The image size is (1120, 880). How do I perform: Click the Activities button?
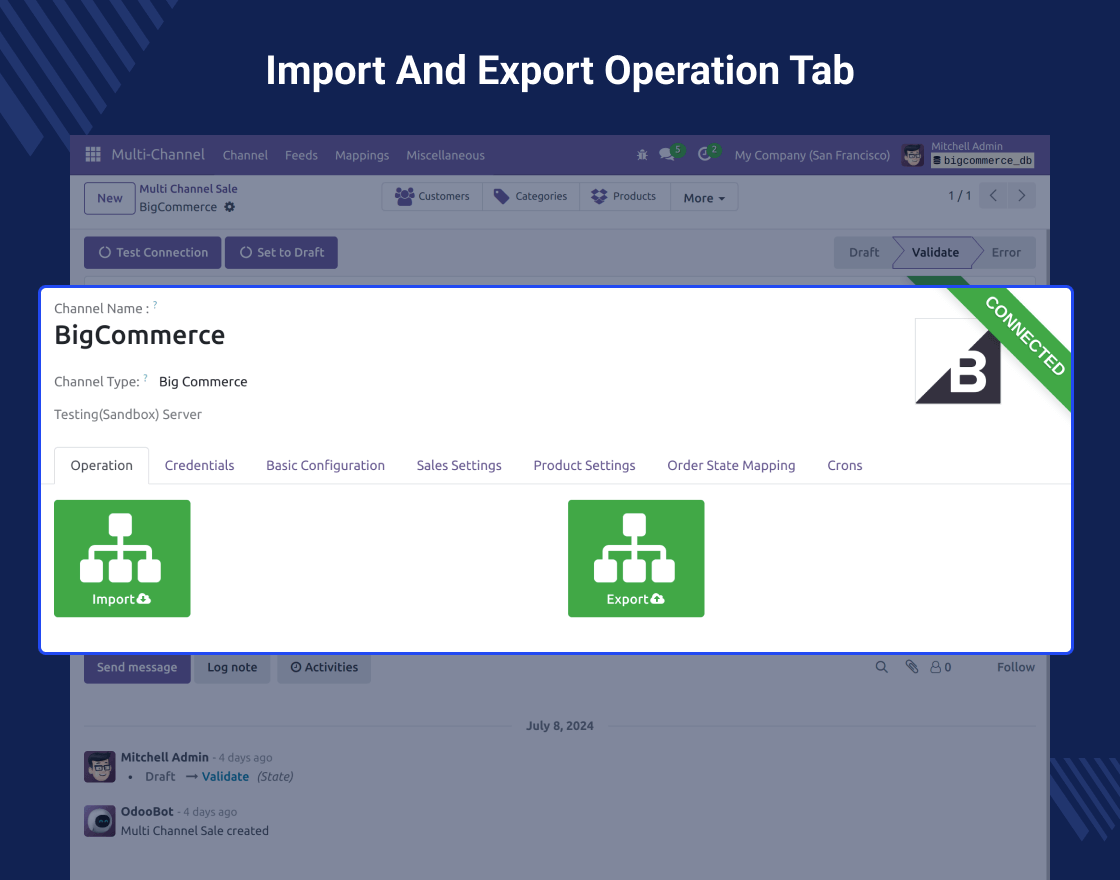tap(324, 668)
